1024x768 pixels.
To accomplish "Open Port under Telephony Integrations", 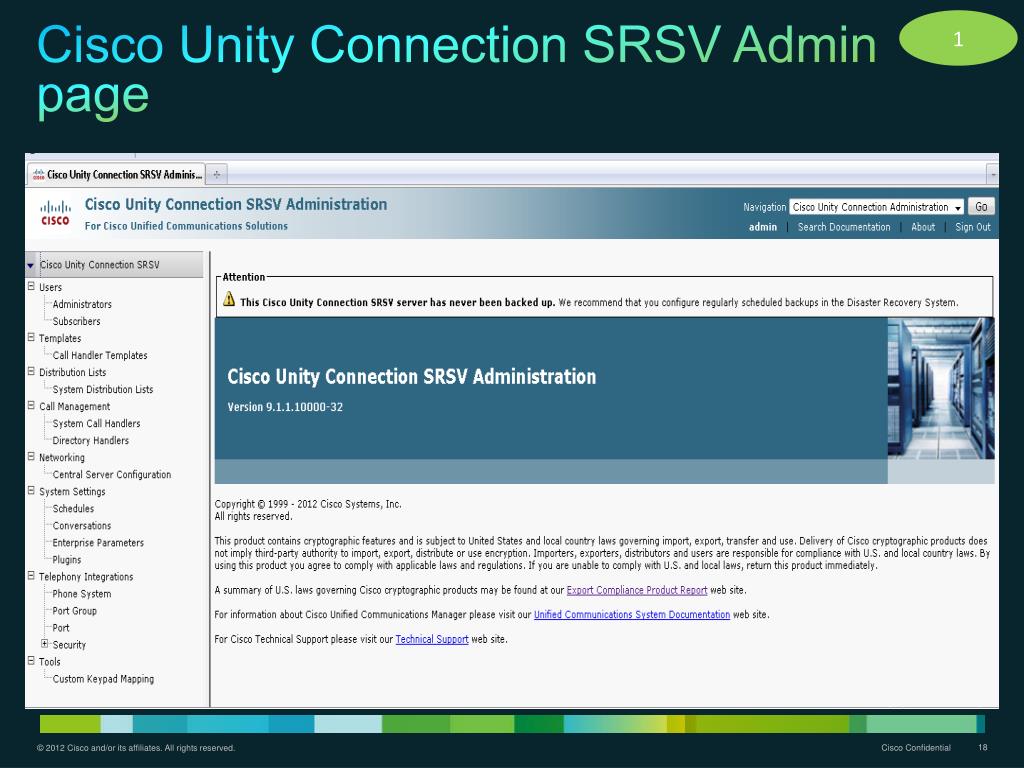I will (61, 628).
